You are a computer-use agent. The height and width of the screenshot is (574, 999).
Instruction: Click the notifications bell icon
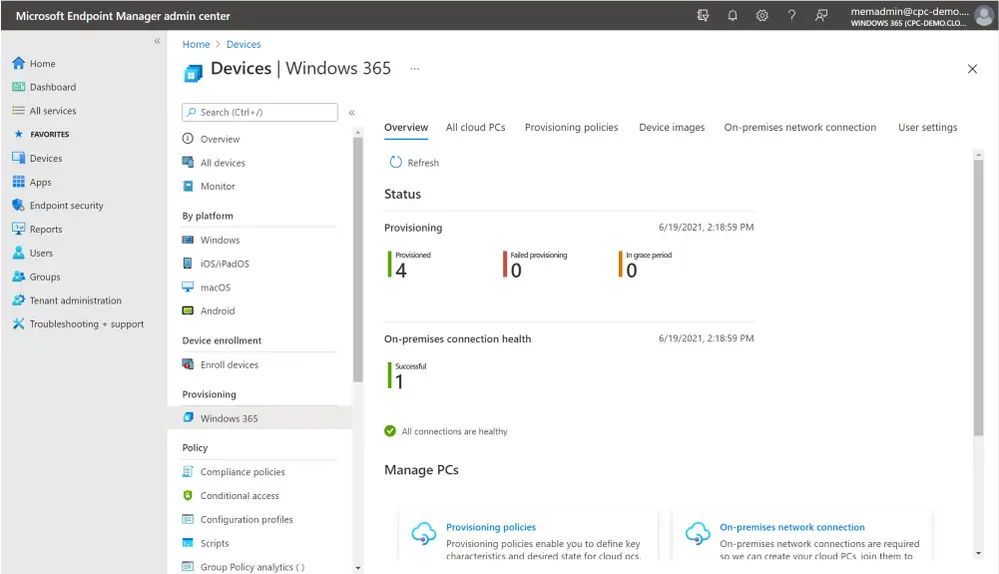click(733, 15)
